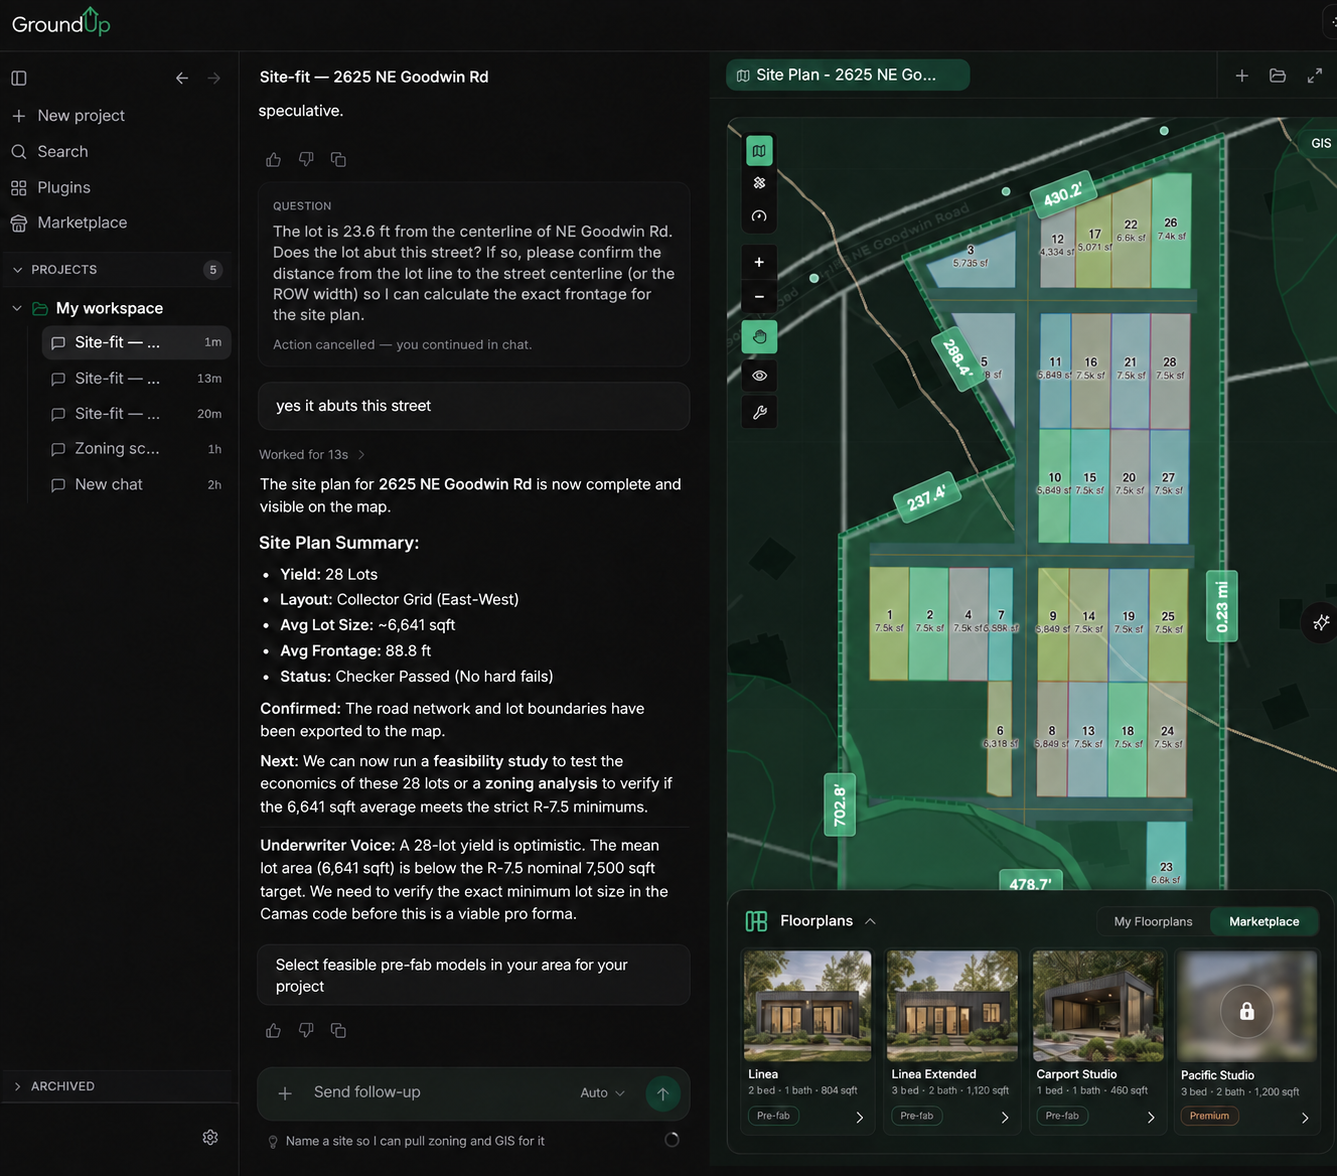This screenshot has height=1176, width=1337.
Task: Select lot 26 on the site plan
Action: click(1170, 229)
